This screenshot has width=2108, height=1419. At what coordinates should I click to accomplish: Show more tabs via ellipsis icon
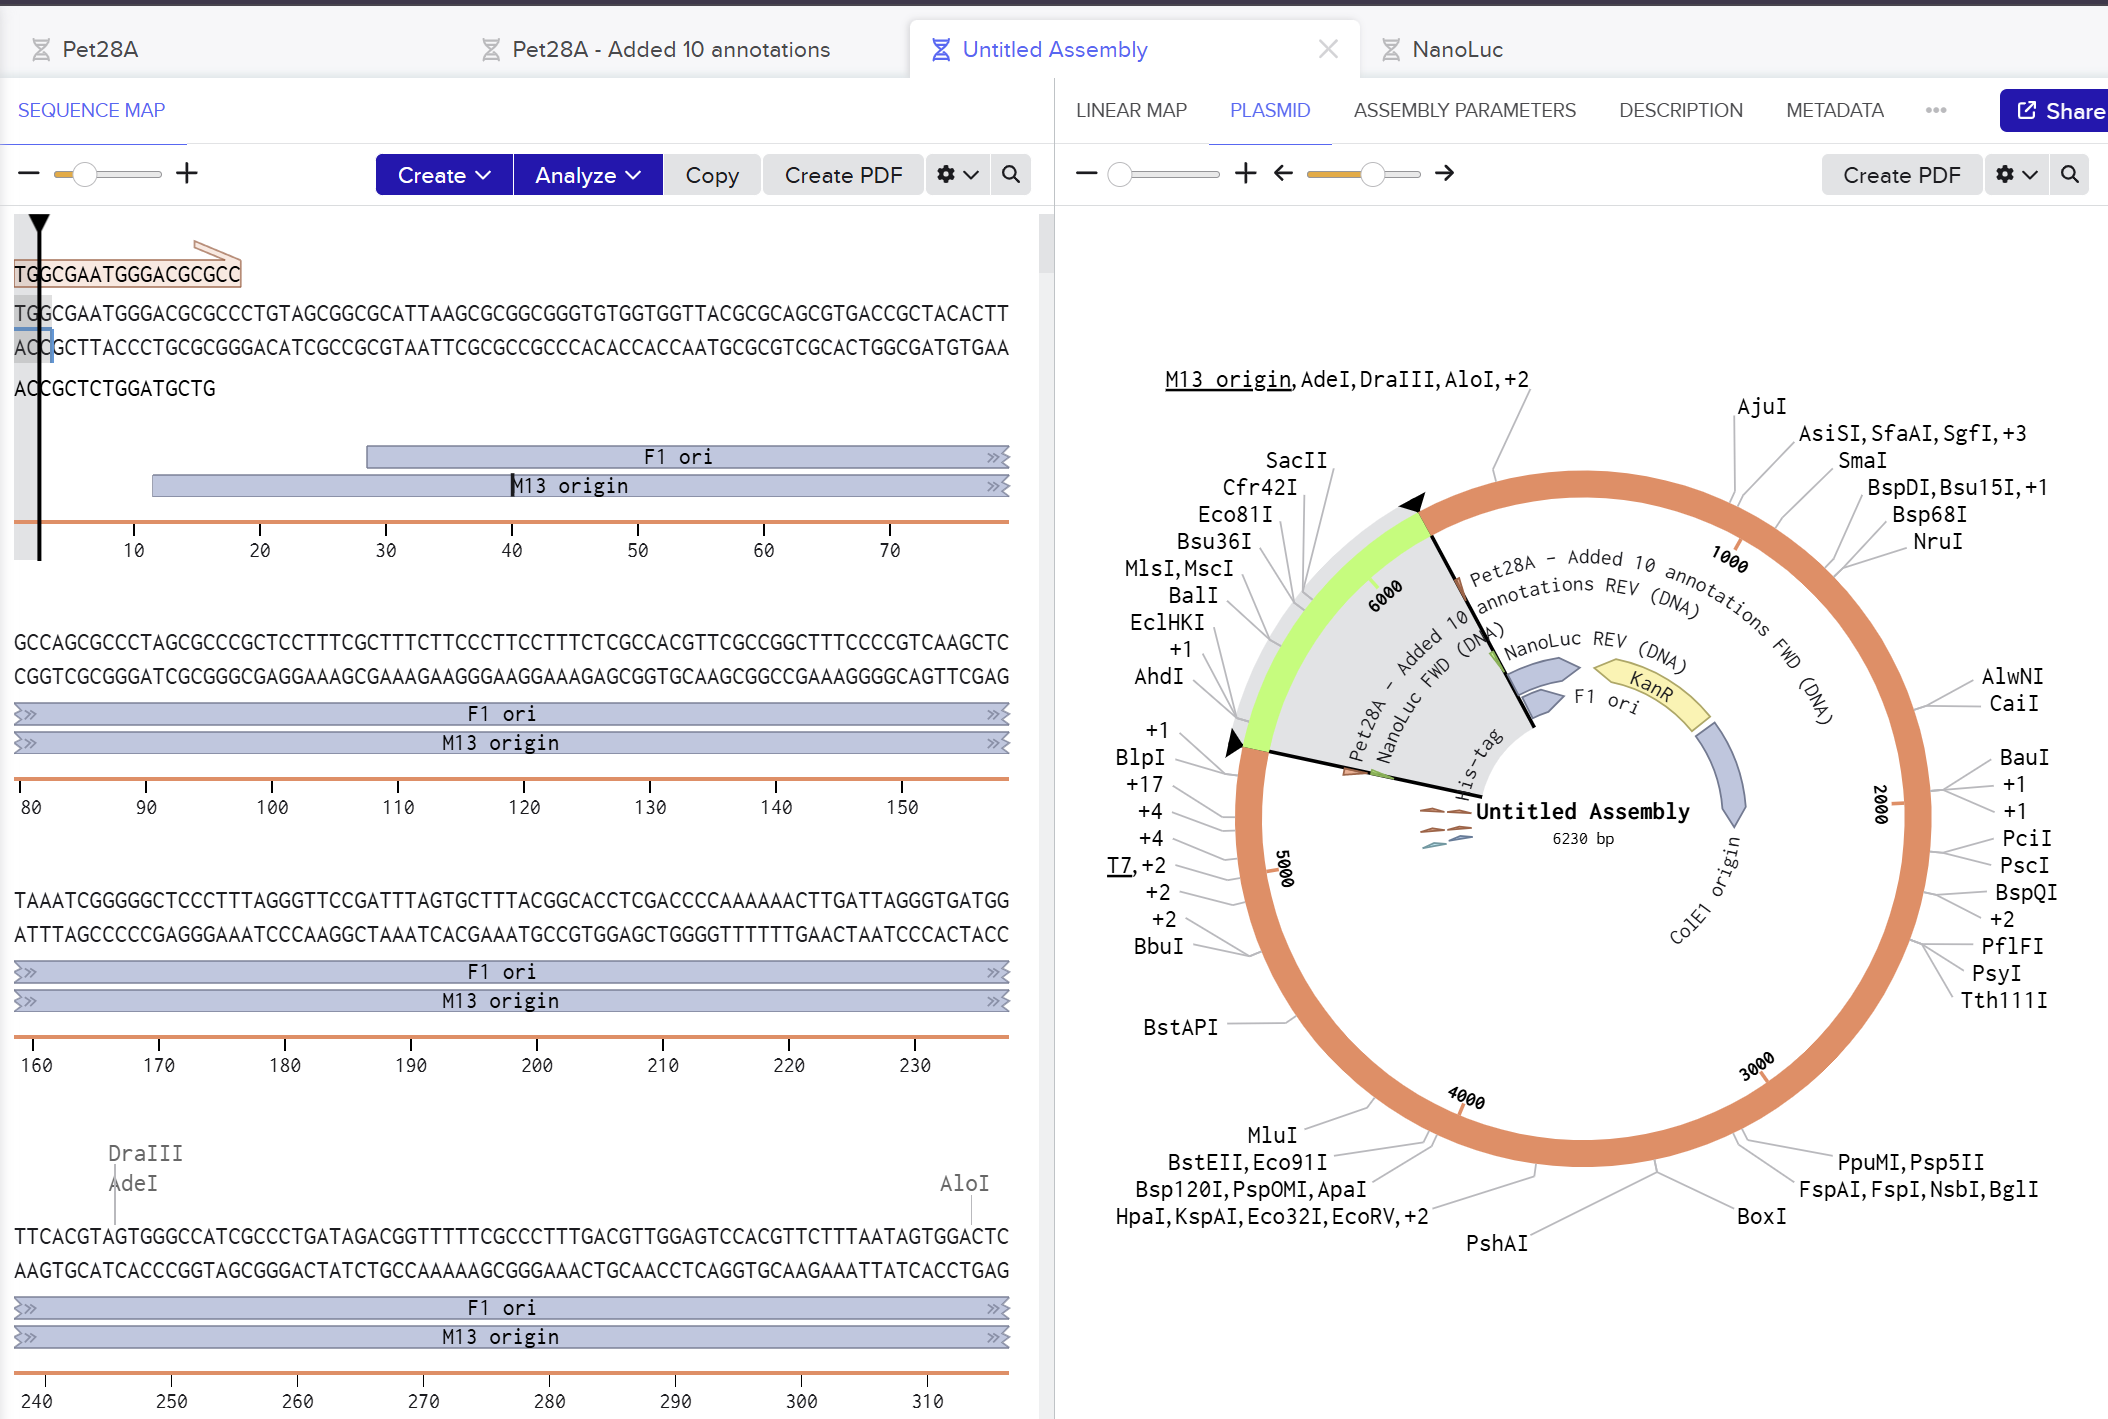(x=1936, y=110)
